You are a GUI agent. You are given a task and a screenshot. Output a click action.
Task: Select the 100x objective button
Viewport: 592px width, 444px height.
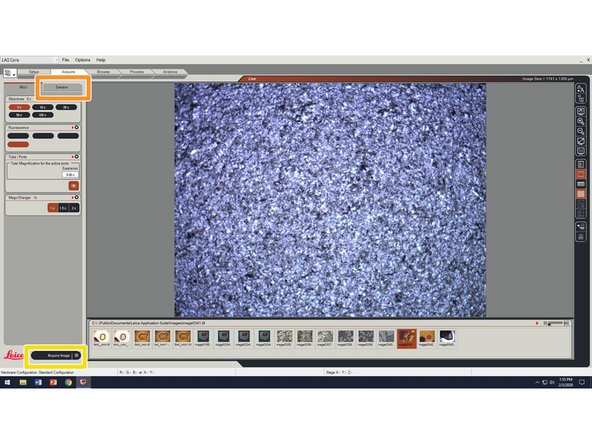(x=43, y=115)
